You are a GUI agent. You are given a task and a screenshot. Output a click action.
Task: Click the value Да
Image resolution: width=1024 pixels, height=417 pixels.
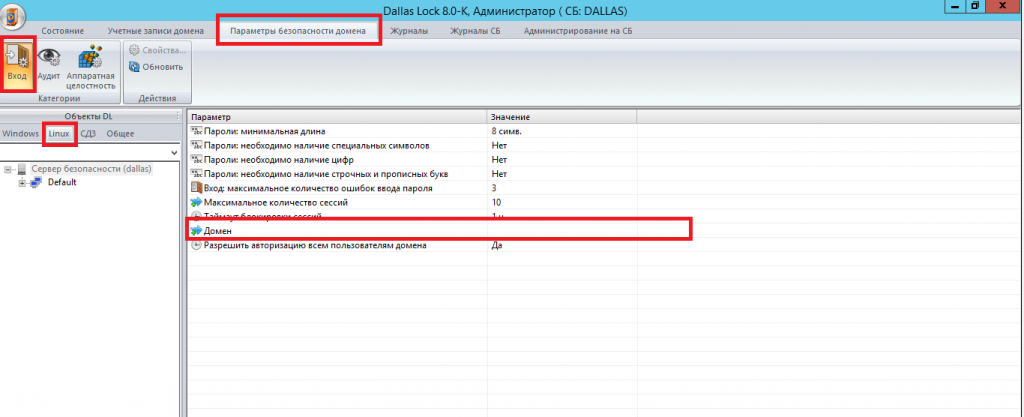click(x=497, y=246)
